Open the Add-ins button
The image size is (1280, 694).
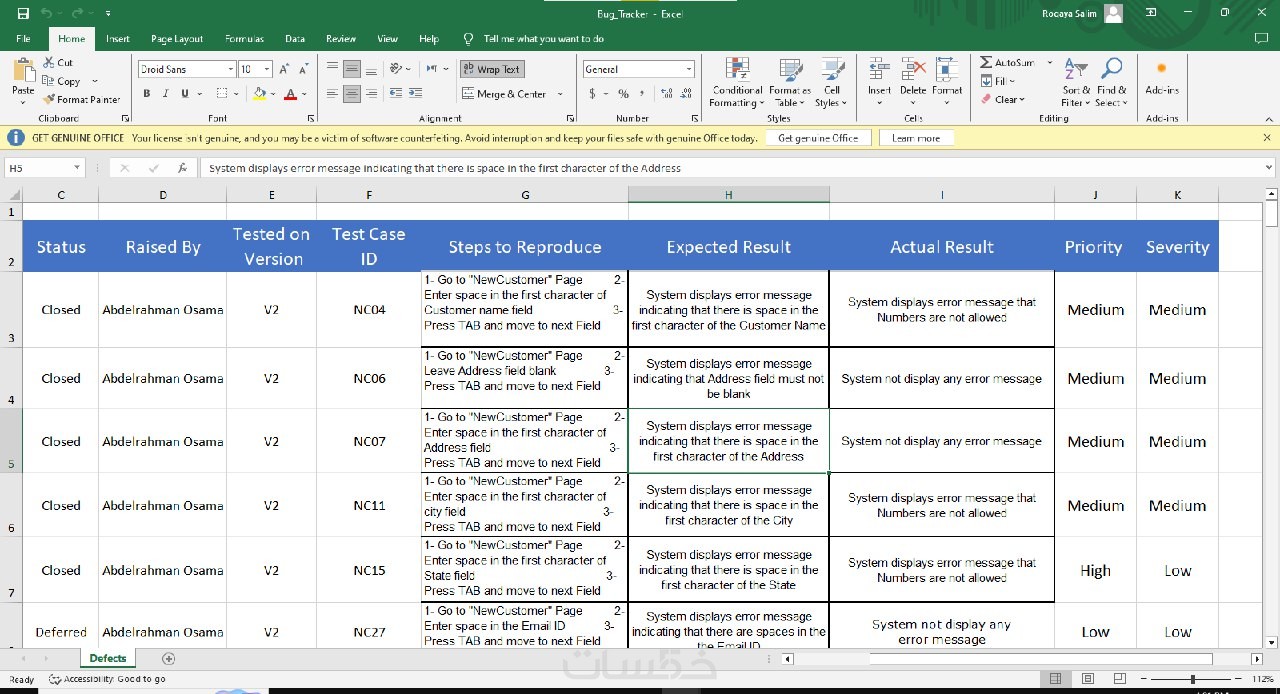(1161, 77)
